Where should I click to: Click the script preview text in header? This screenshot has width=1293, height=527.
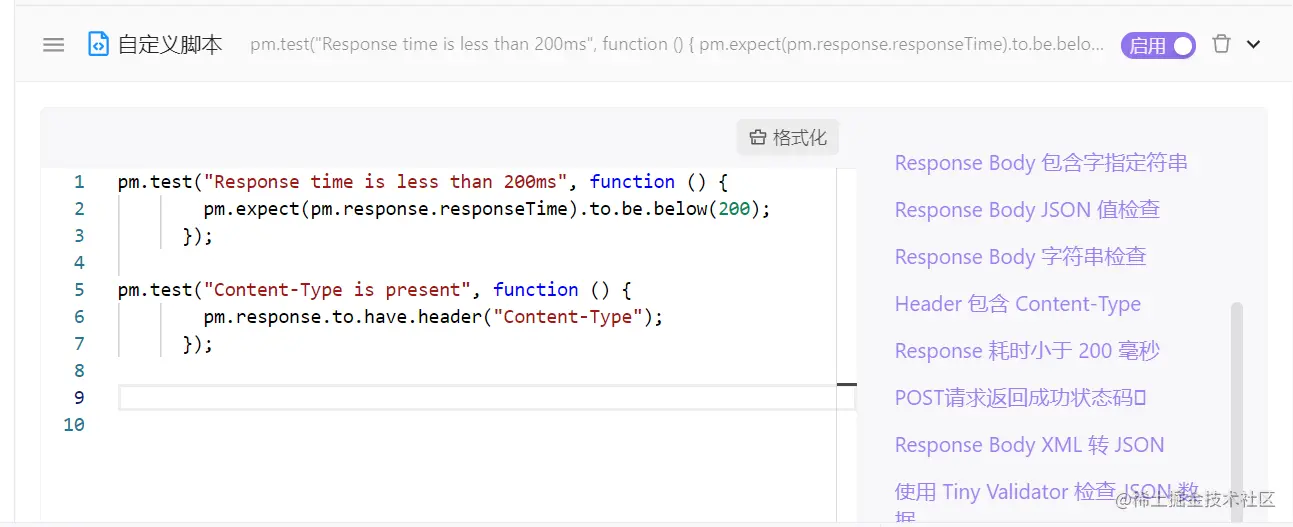point(677,45)
